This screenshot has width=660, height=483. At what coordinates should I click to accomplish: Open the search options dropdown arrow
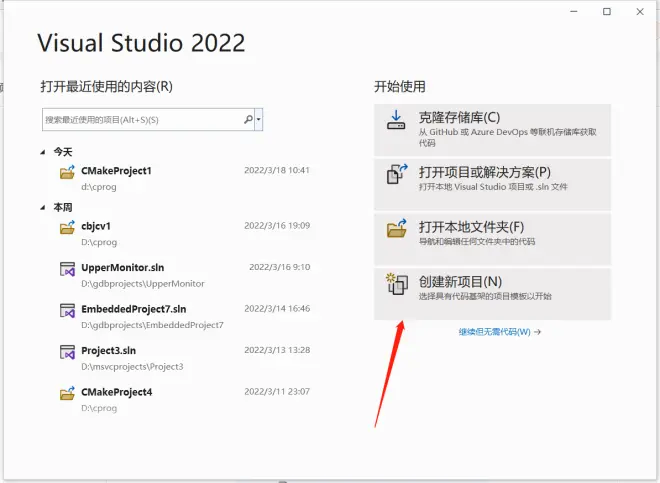(258, 120)
